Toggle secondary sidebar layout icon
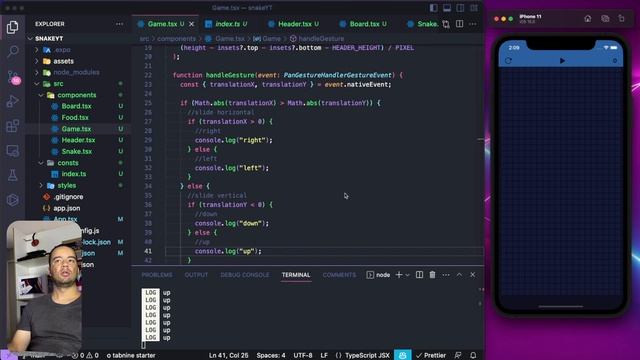 (460, 8)
